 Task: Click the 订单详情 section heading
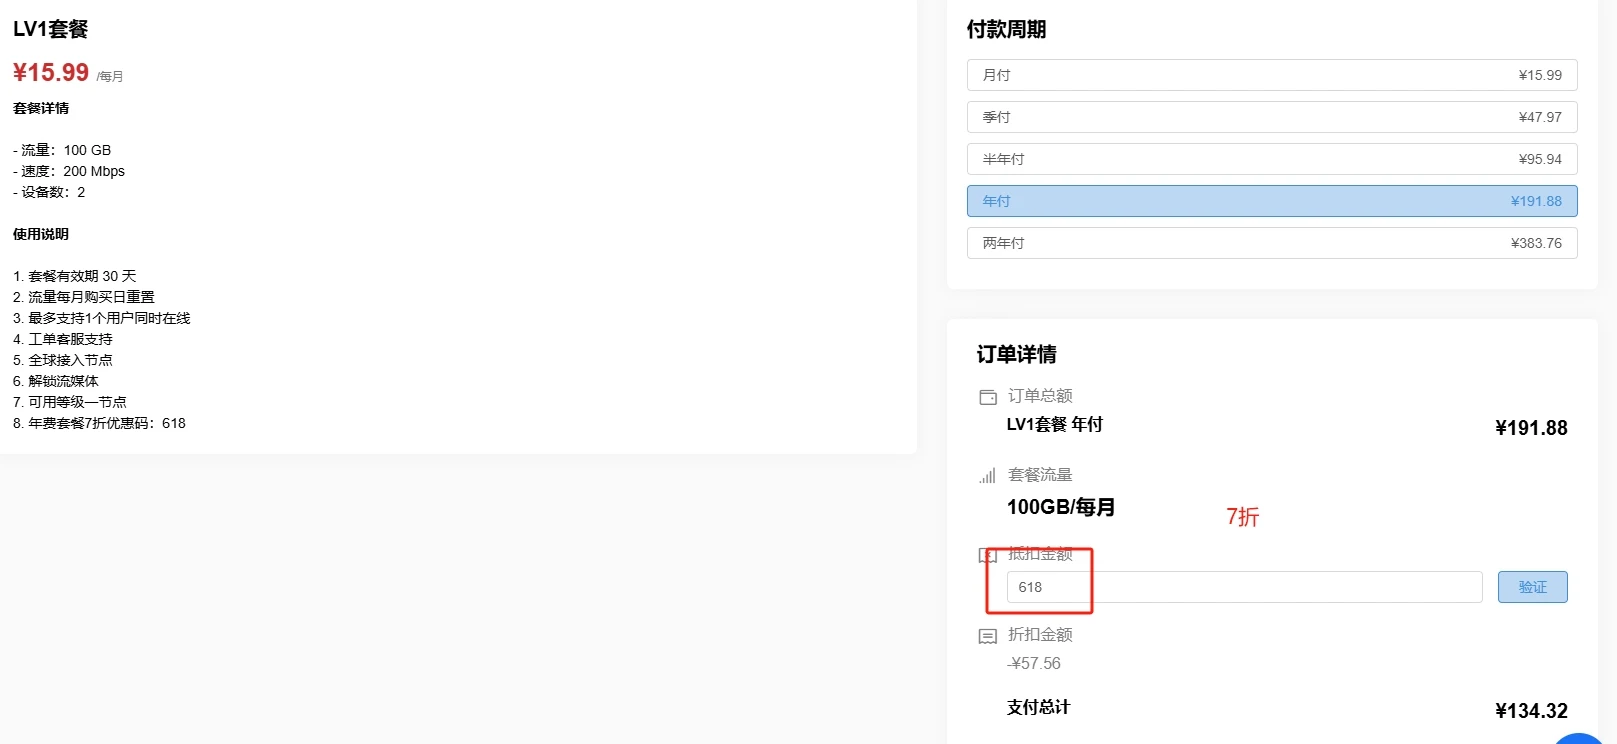[1016, 354]
